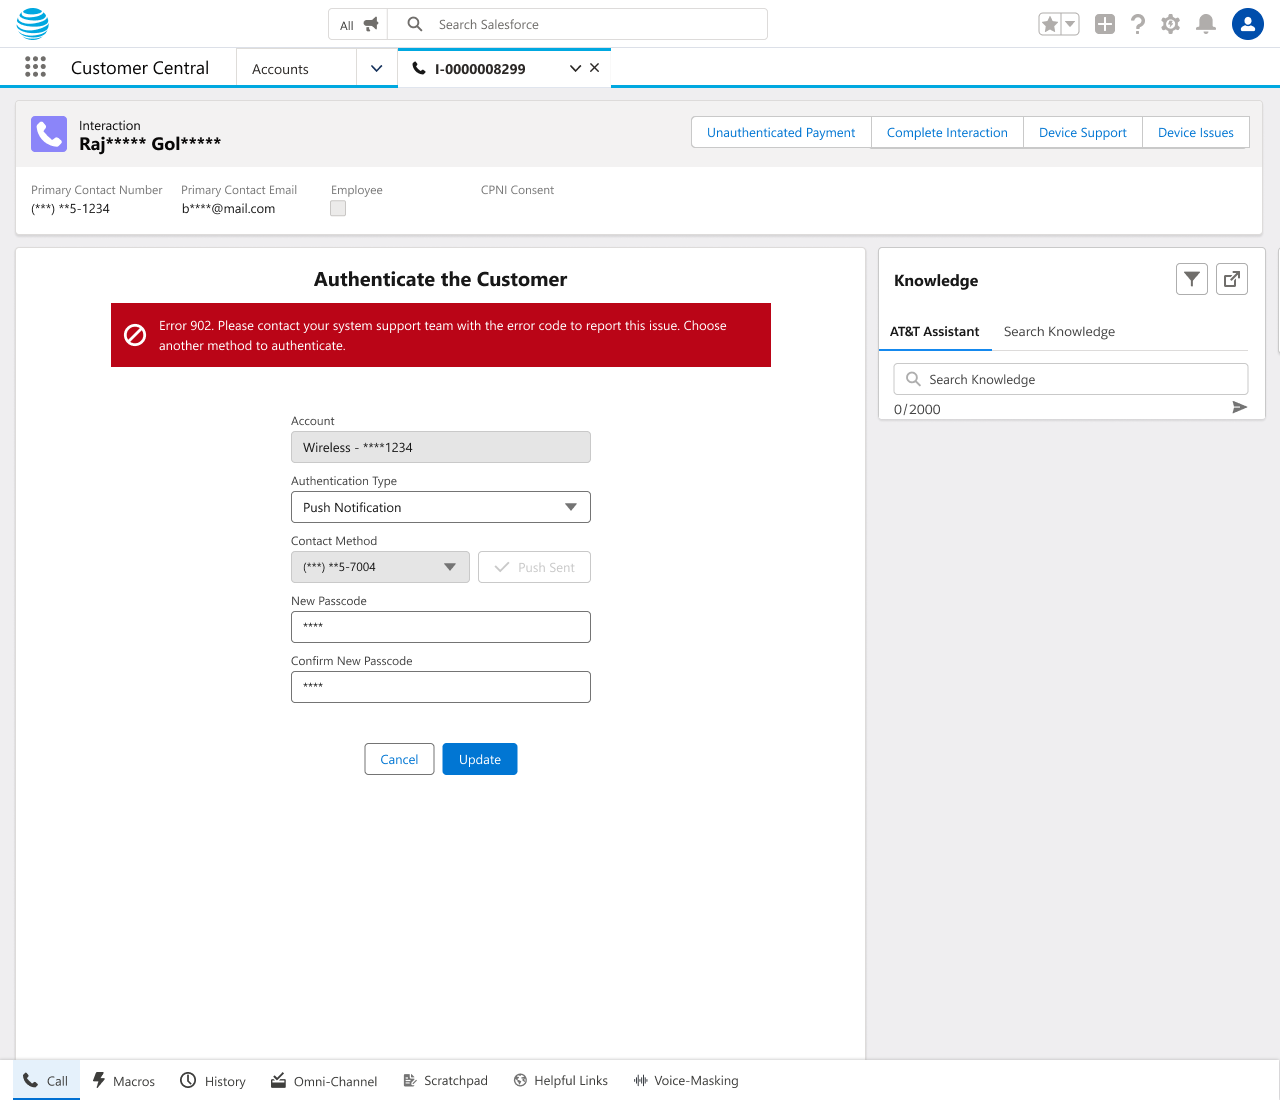Image resolution: width=1280 pixels, height=1100 pixels.
Task: Open the Favorites star icon
Action: pos(1049,24)
